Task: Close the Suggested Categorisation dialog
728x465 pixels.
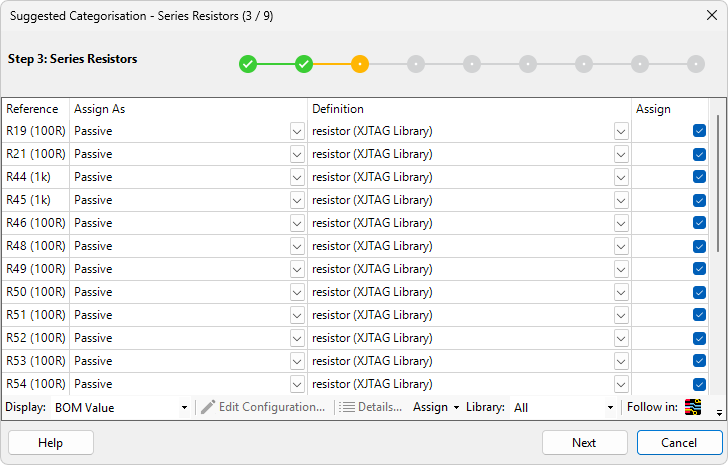Action: click(x=712, y=15)
